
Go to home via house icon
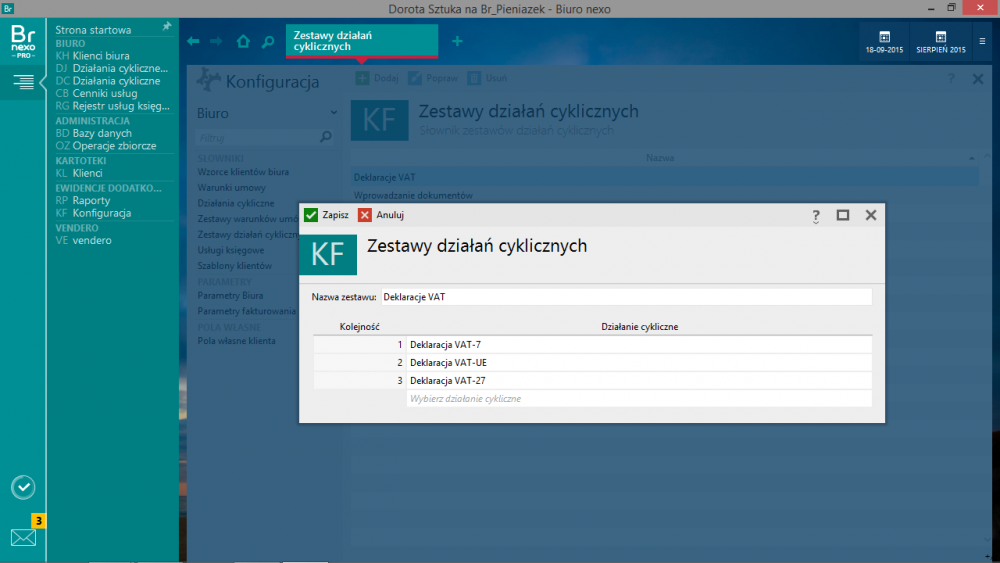tap(243, 42)
